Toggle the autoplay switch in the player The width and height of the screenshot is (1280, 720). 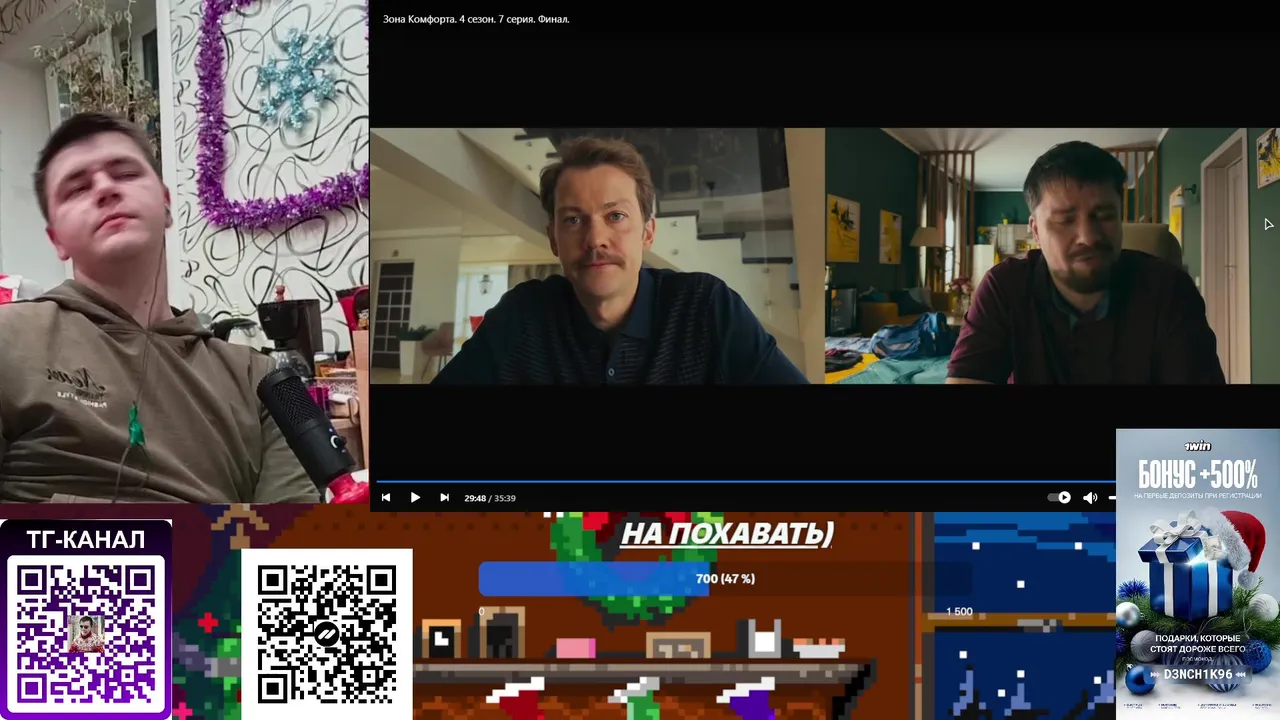tap(1059, 497)
